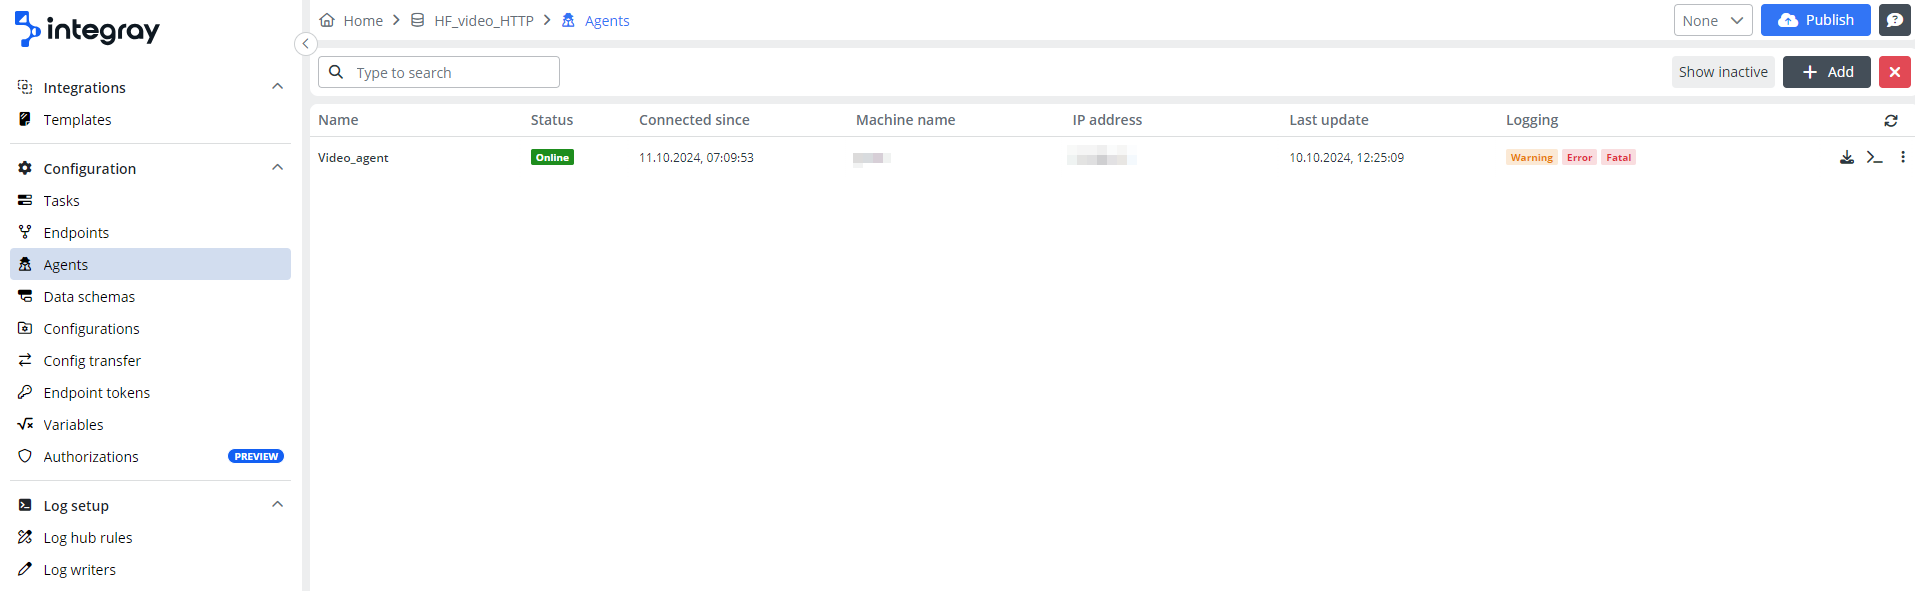
Task: Collapse the sidebar with the arrow button
Action: pos(306,44)
